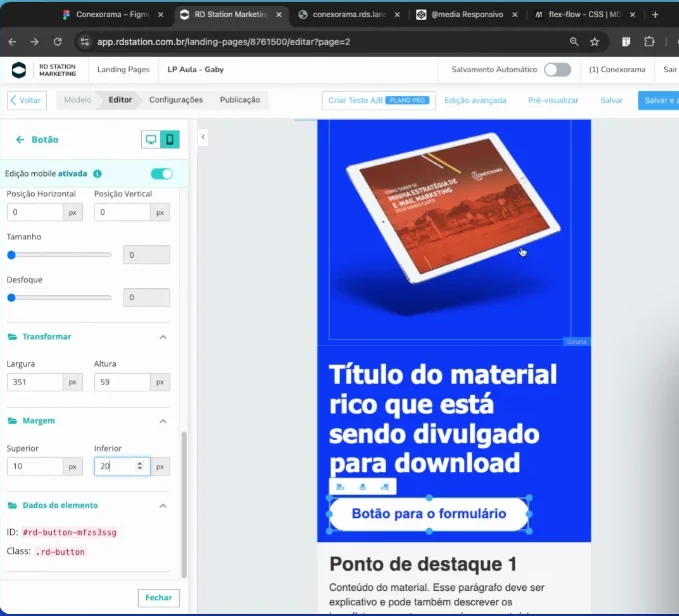679x616 pixels.
Task: Disable Edição mobile toggle
Action: point(162,174)
